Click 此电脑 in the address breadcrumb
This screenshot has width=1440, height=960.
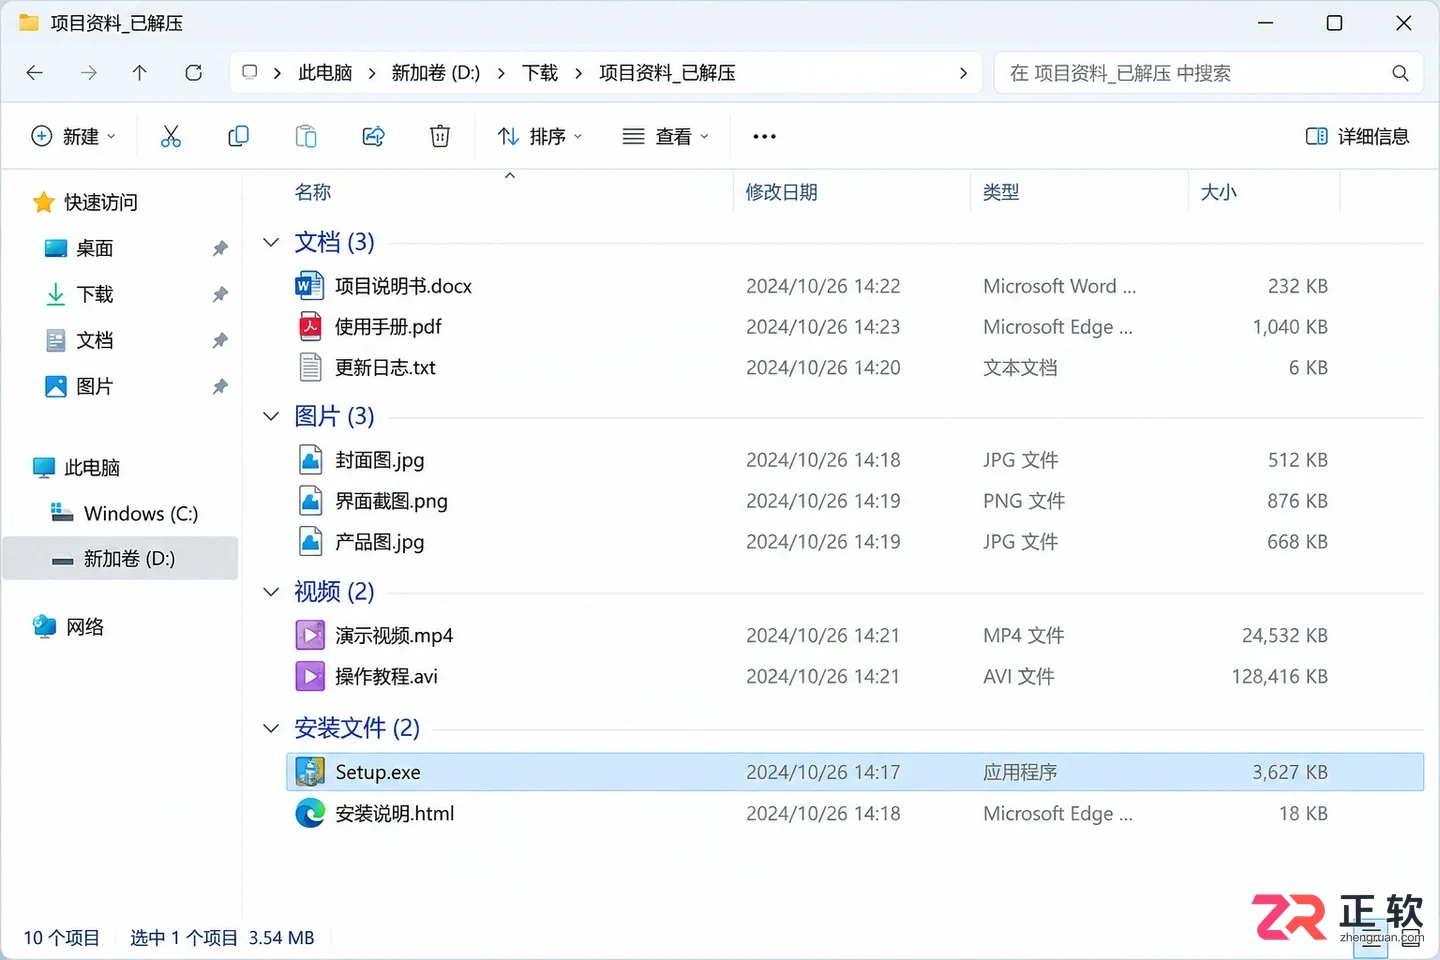[325, 73]
